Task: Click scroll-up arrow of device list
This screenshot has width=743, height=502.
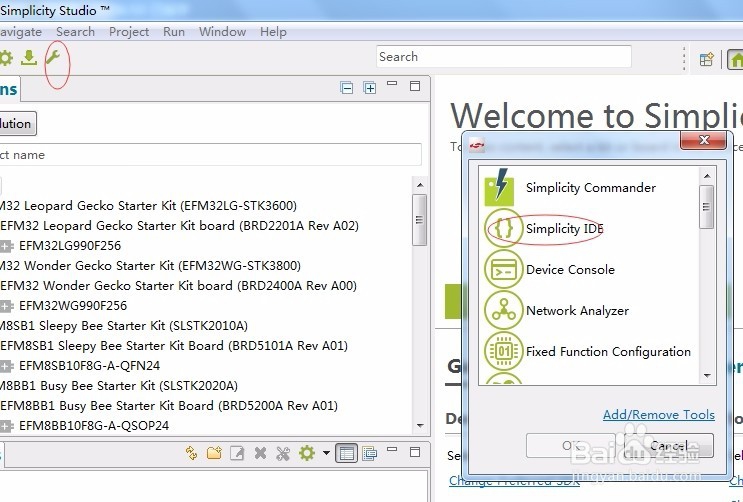Action: coord(420,185)
